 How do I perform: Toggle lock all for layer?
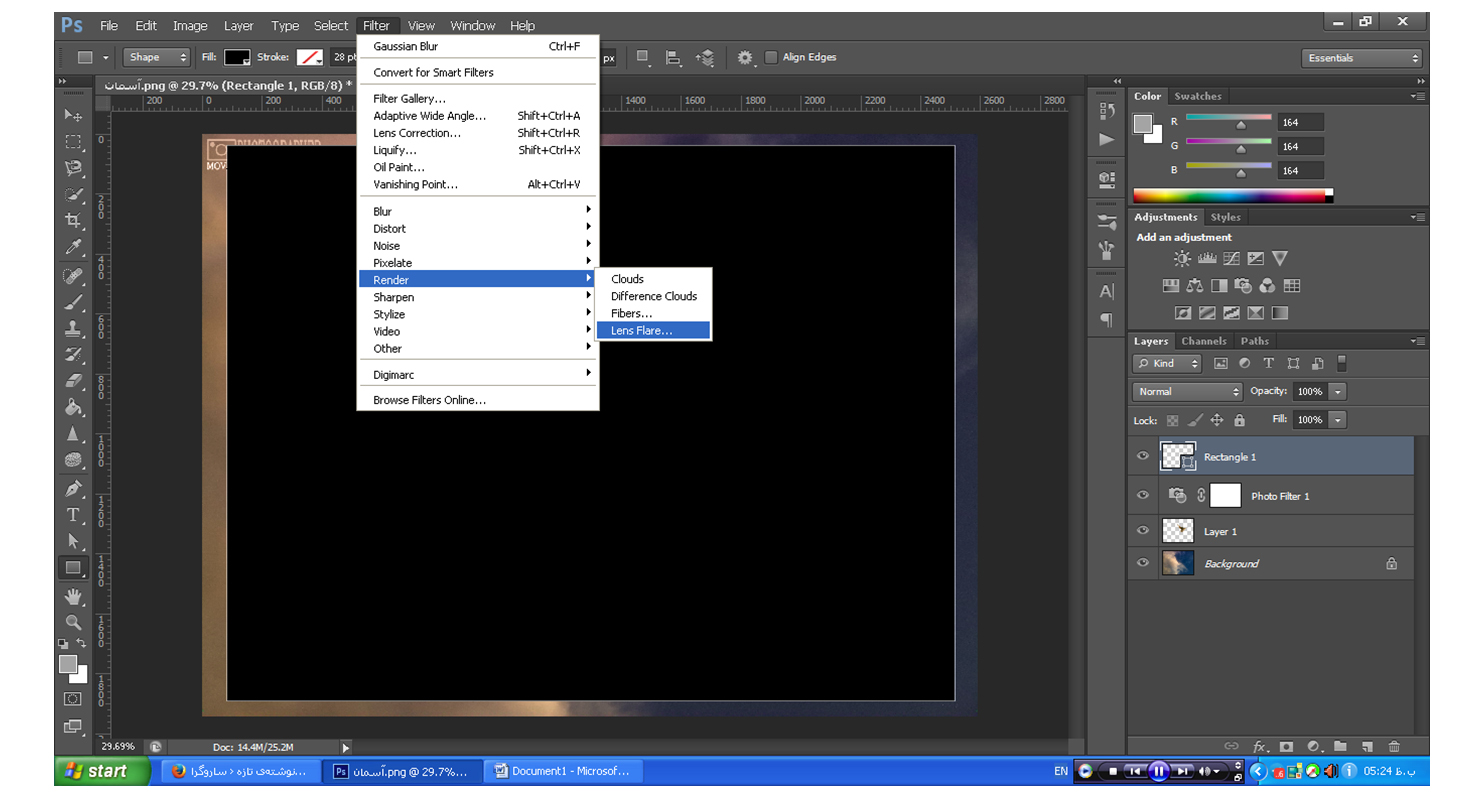tap(1239, 420)
